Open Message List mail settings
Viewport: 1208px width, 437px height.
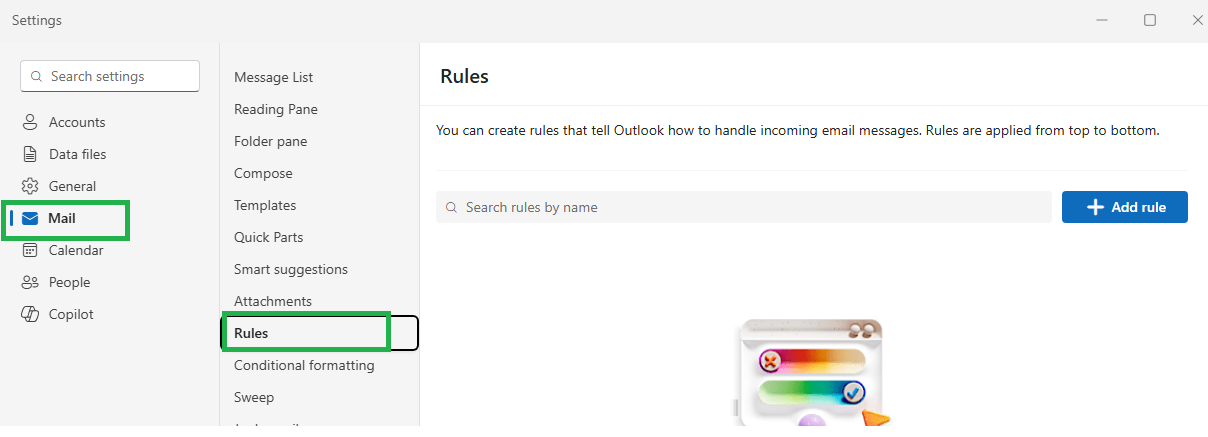pos(274,77)
